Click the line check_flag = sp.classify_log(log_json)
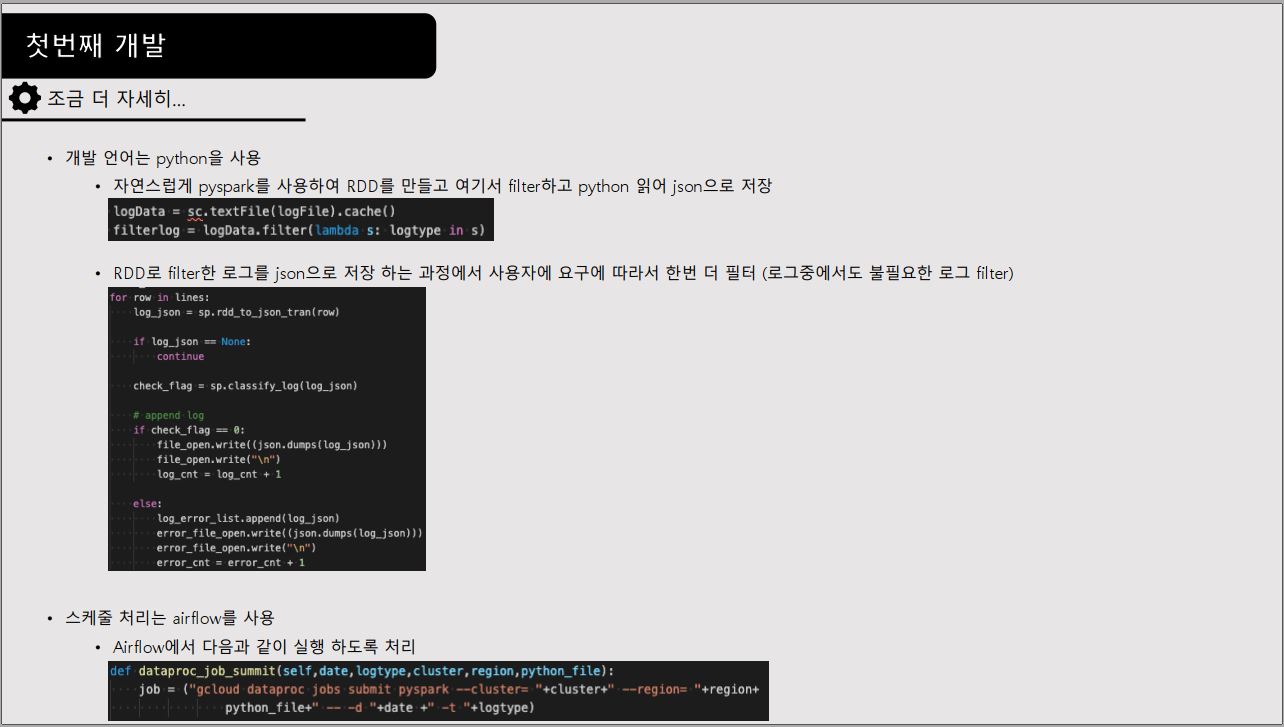 (x=245, y=386)
